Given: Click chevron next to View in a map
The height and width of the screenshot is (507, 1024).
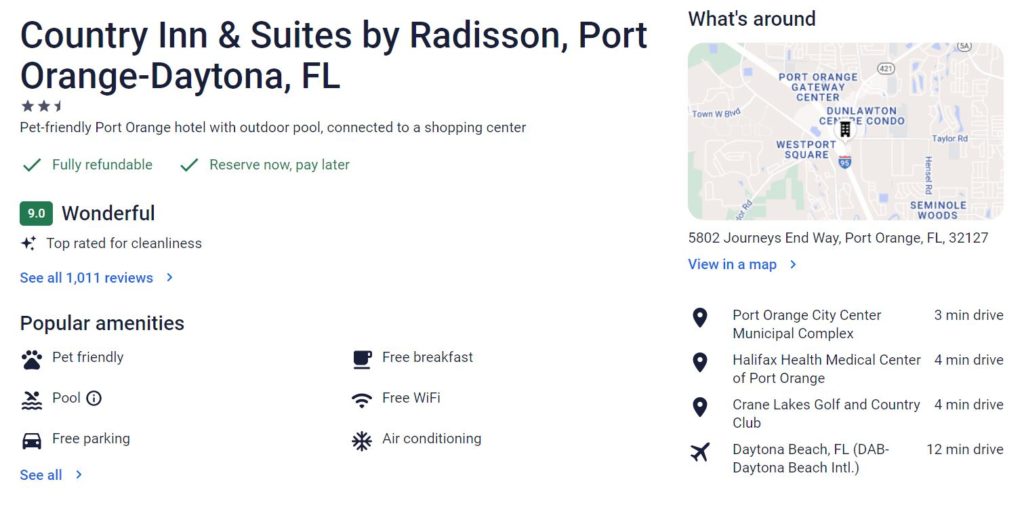Looking at the screenshot, I should (x=793, y=265).
